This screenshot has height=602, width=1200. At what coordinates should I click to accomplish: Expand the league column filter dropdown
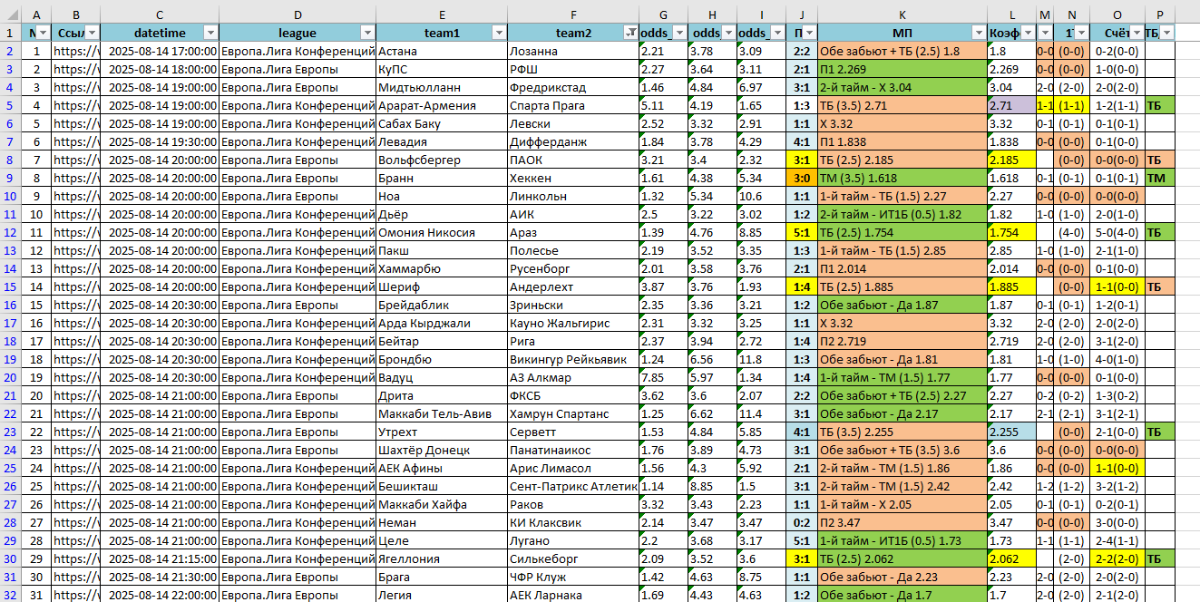coord(367,33)
